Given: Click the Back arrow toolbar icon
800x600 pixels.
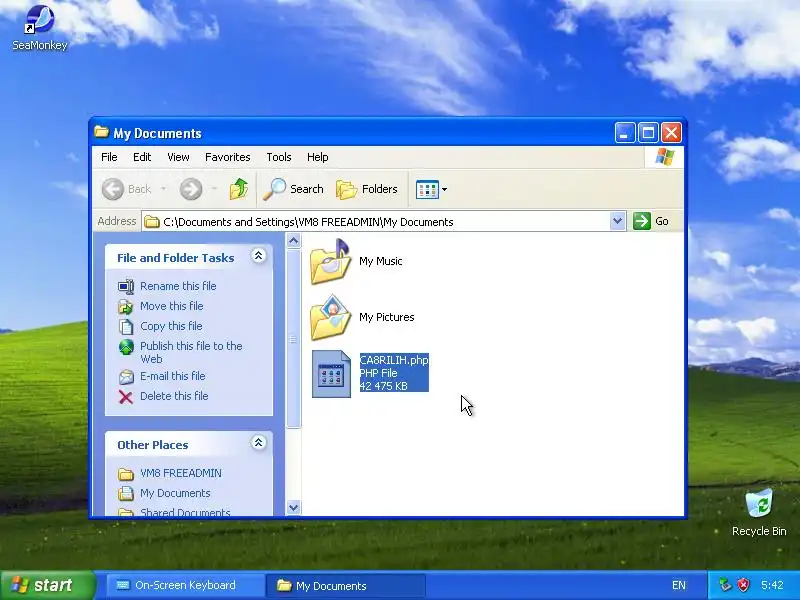Looking at the screenshot, I should pos(113,189).
